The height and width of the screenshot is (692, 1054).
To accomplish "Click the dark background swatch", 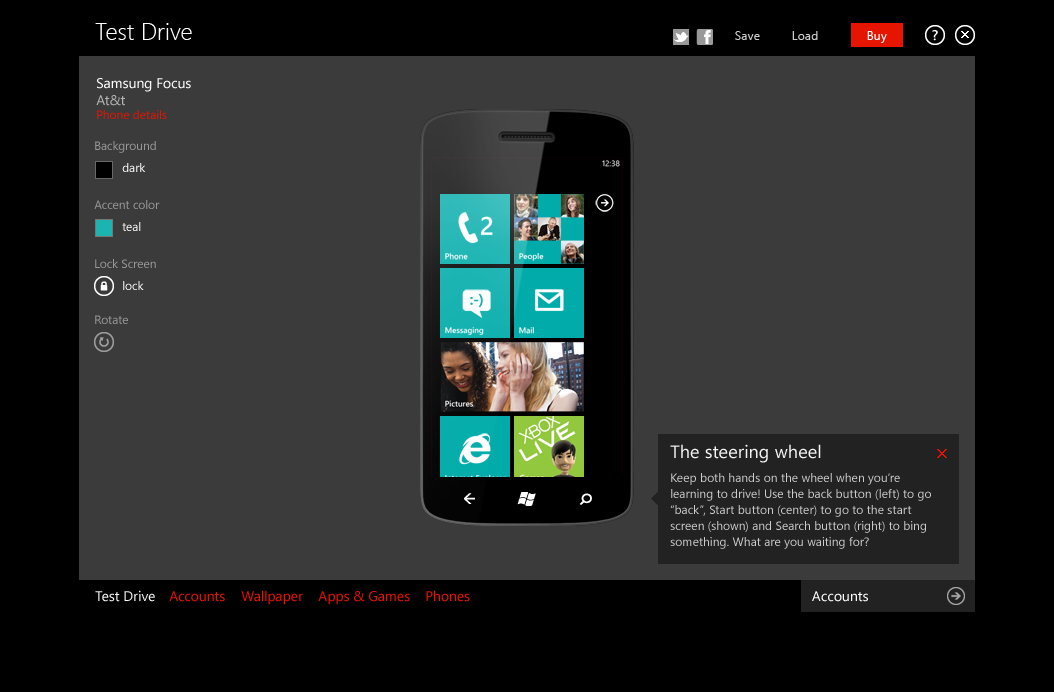I will click(104, 169).
